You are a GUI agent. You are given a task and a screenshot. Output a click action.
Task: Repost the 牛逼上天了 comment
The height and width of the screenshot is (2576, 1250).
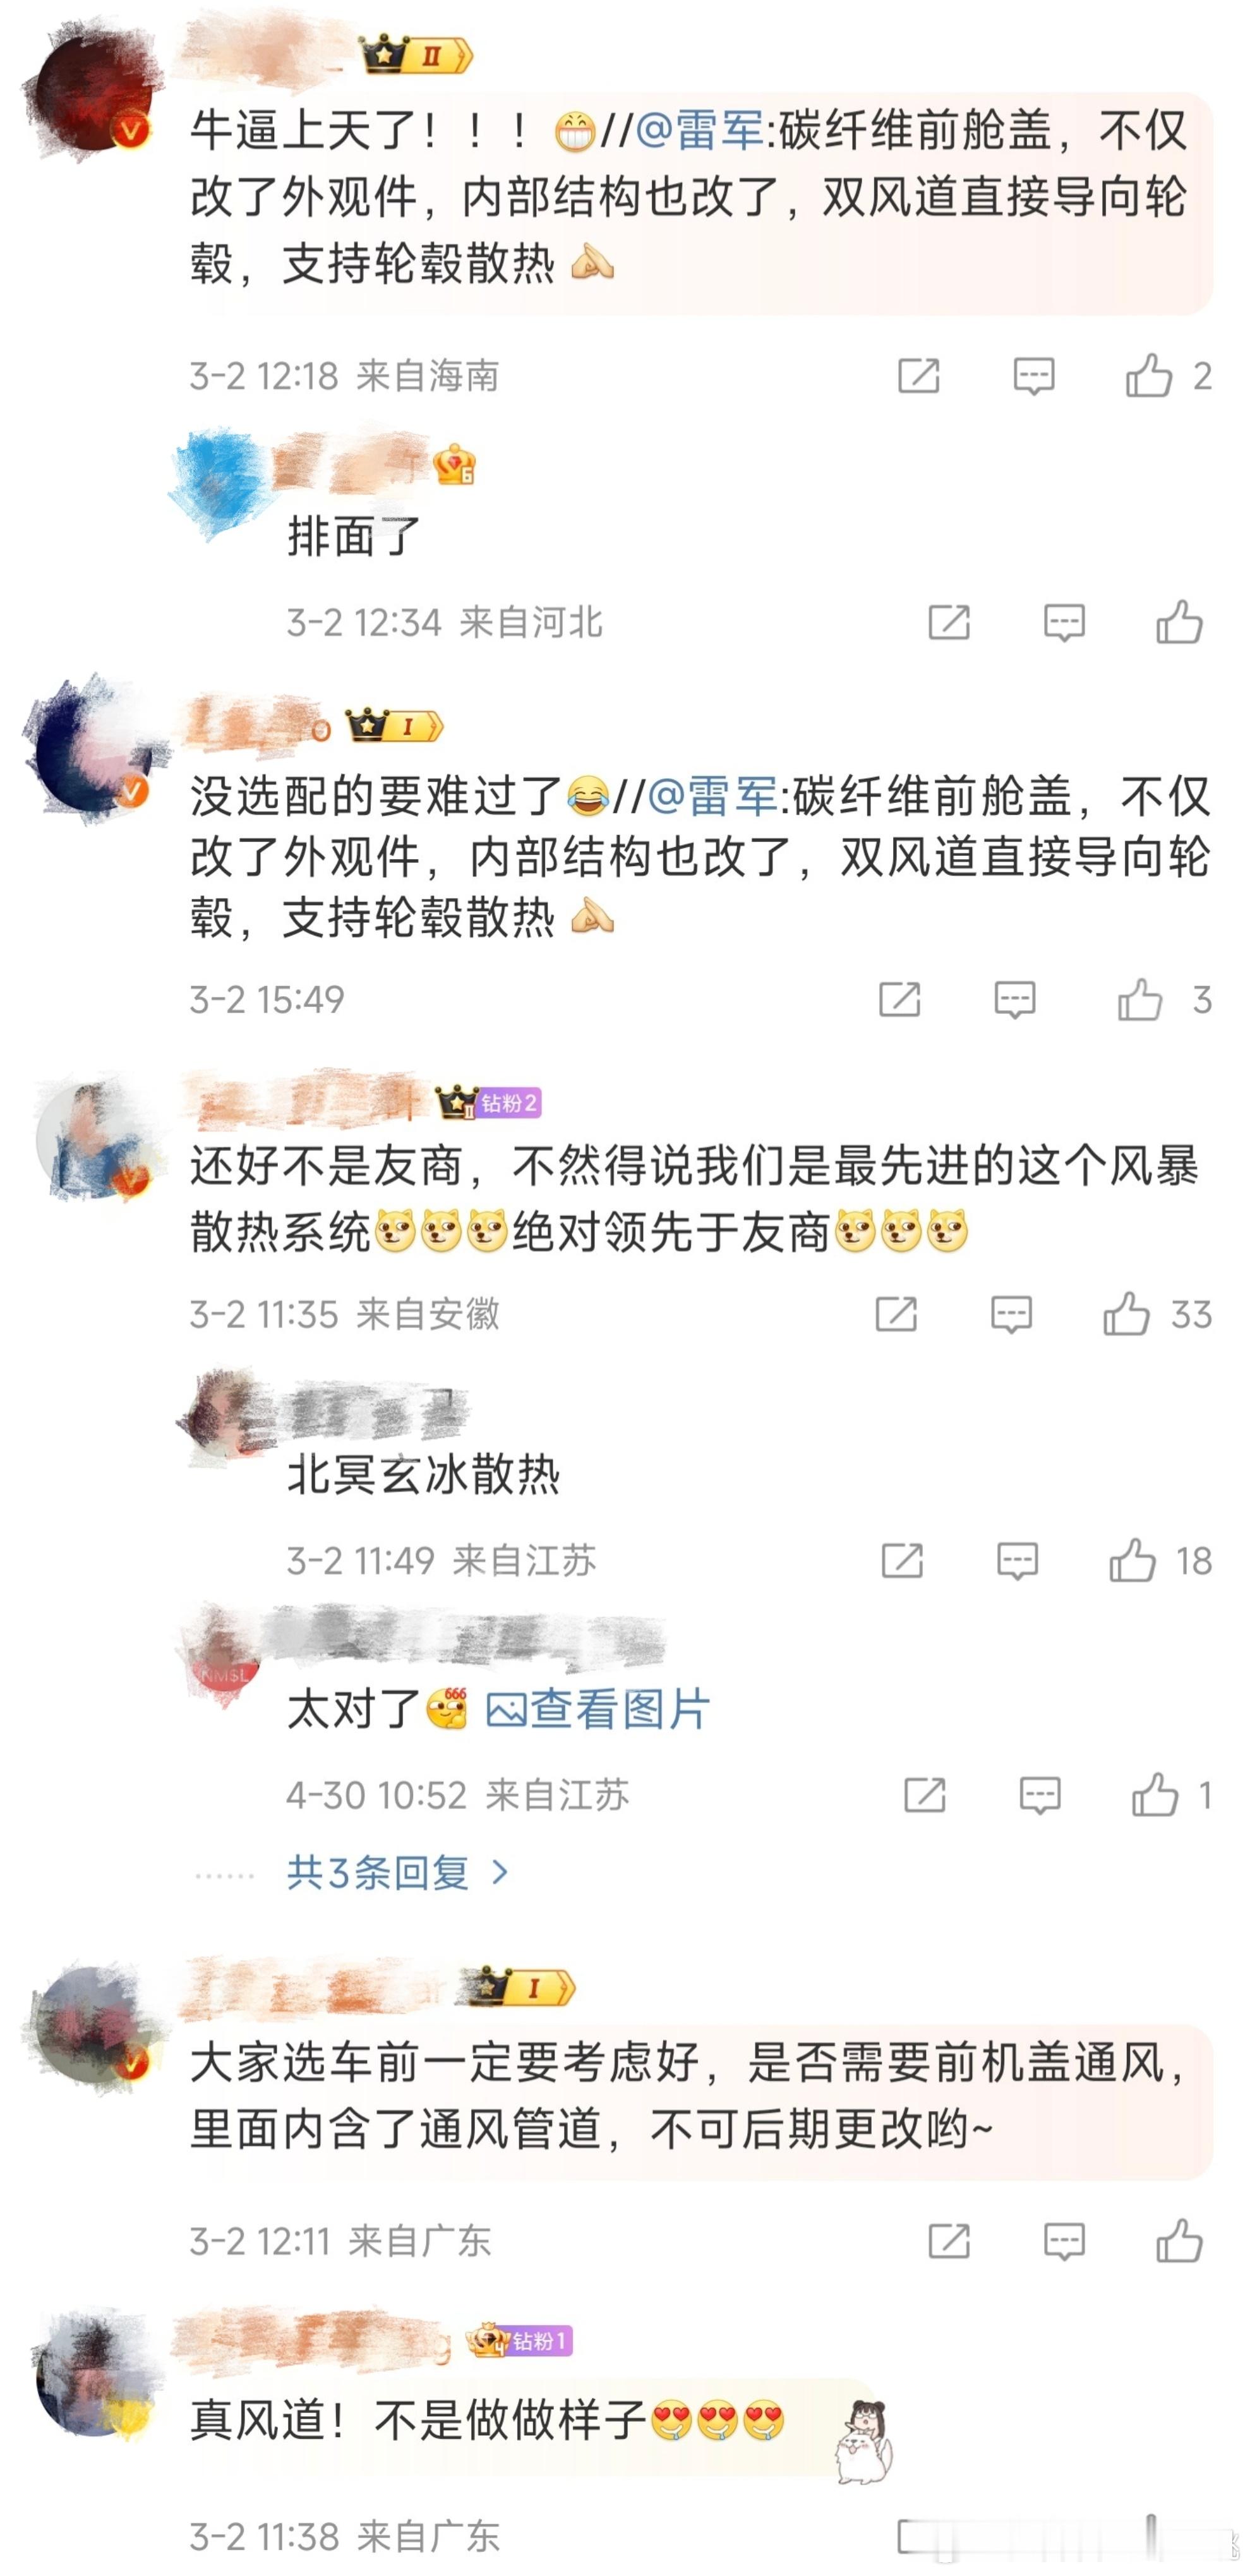[918, 376]
